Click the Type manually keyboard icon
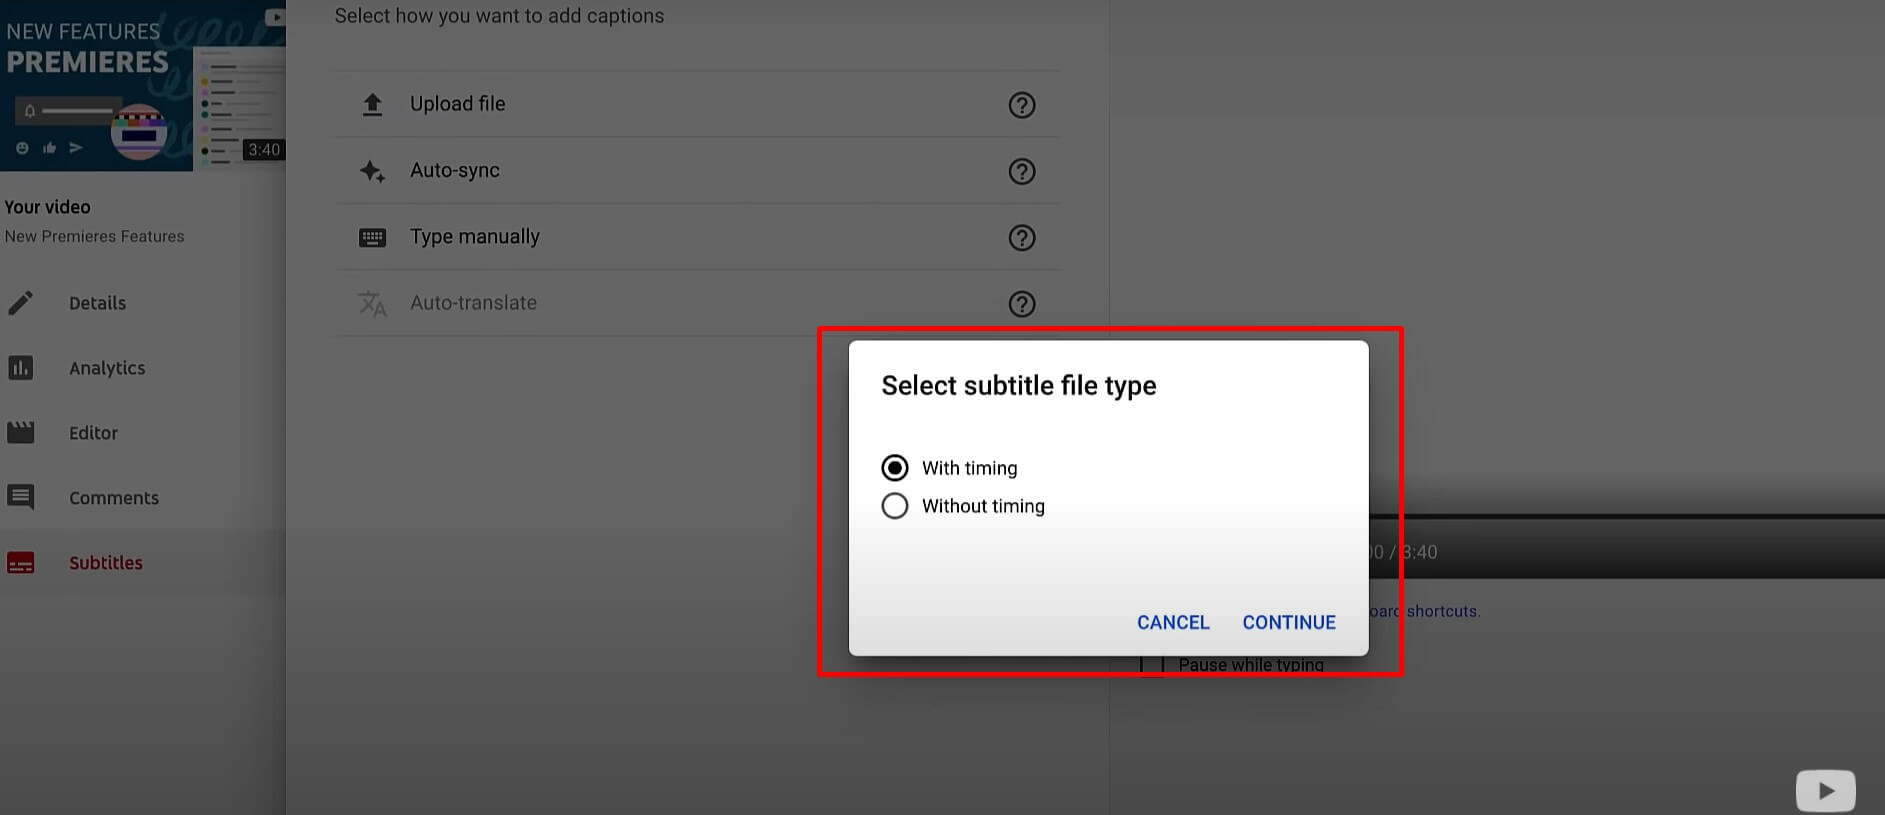Screen dimensions: 1885x815 click(x=372, y=238)
